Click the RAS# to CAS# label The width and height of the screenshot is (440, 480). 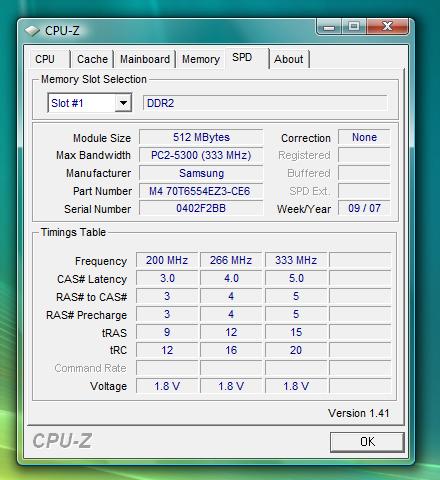point(92,297)
